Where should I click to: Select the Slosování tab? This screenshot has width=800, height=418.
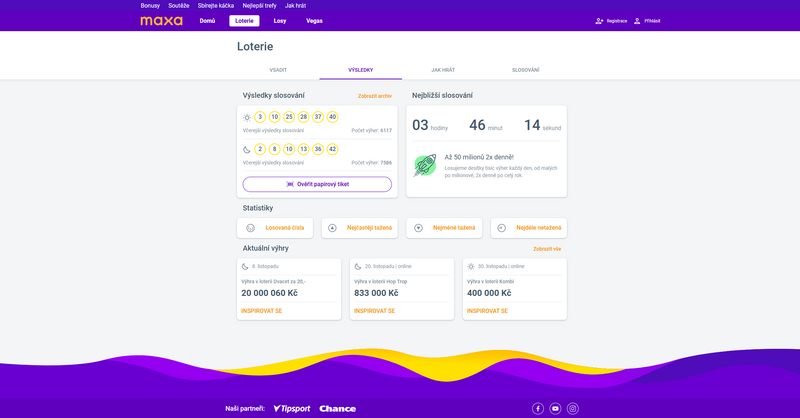525,70
